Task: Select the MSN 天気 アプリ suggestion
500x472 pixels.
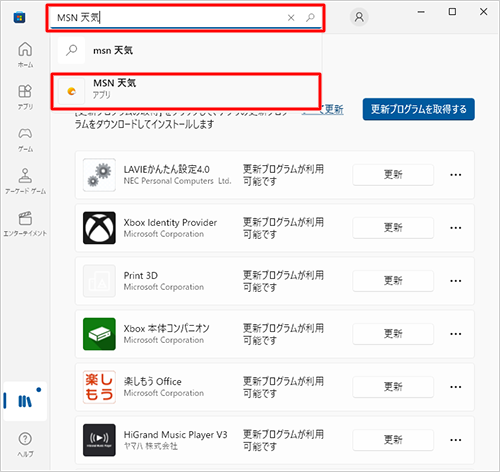Action: point(186,91)
